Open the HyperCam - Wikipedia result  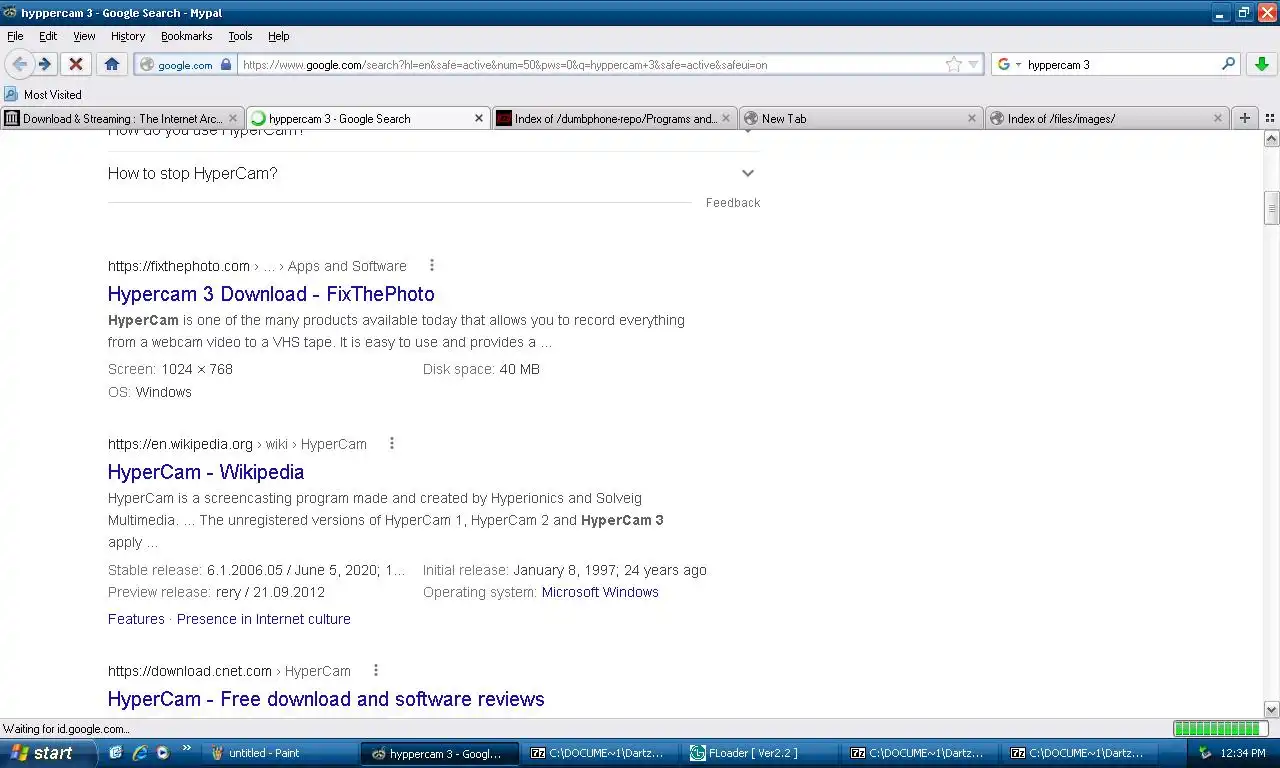(x=206, y=472)
